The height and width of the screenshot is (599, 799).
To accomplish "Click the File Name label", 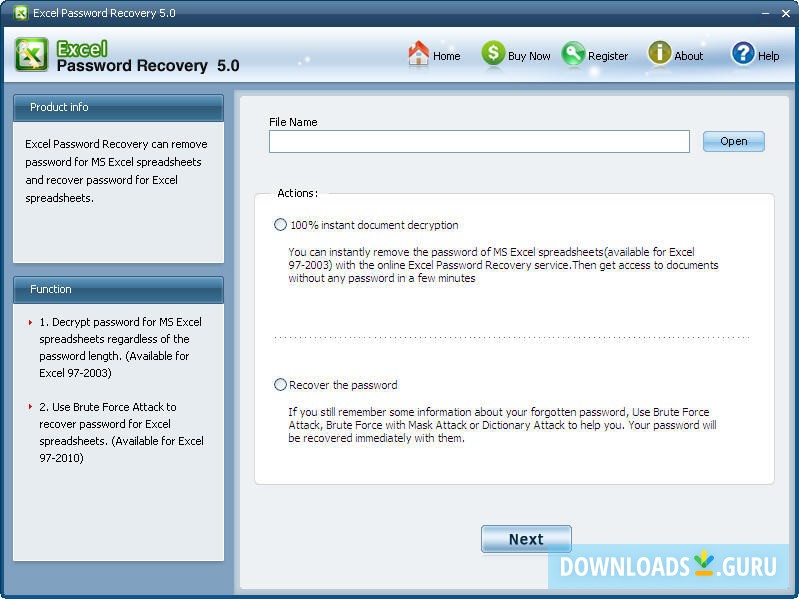I will click(293, 122).
